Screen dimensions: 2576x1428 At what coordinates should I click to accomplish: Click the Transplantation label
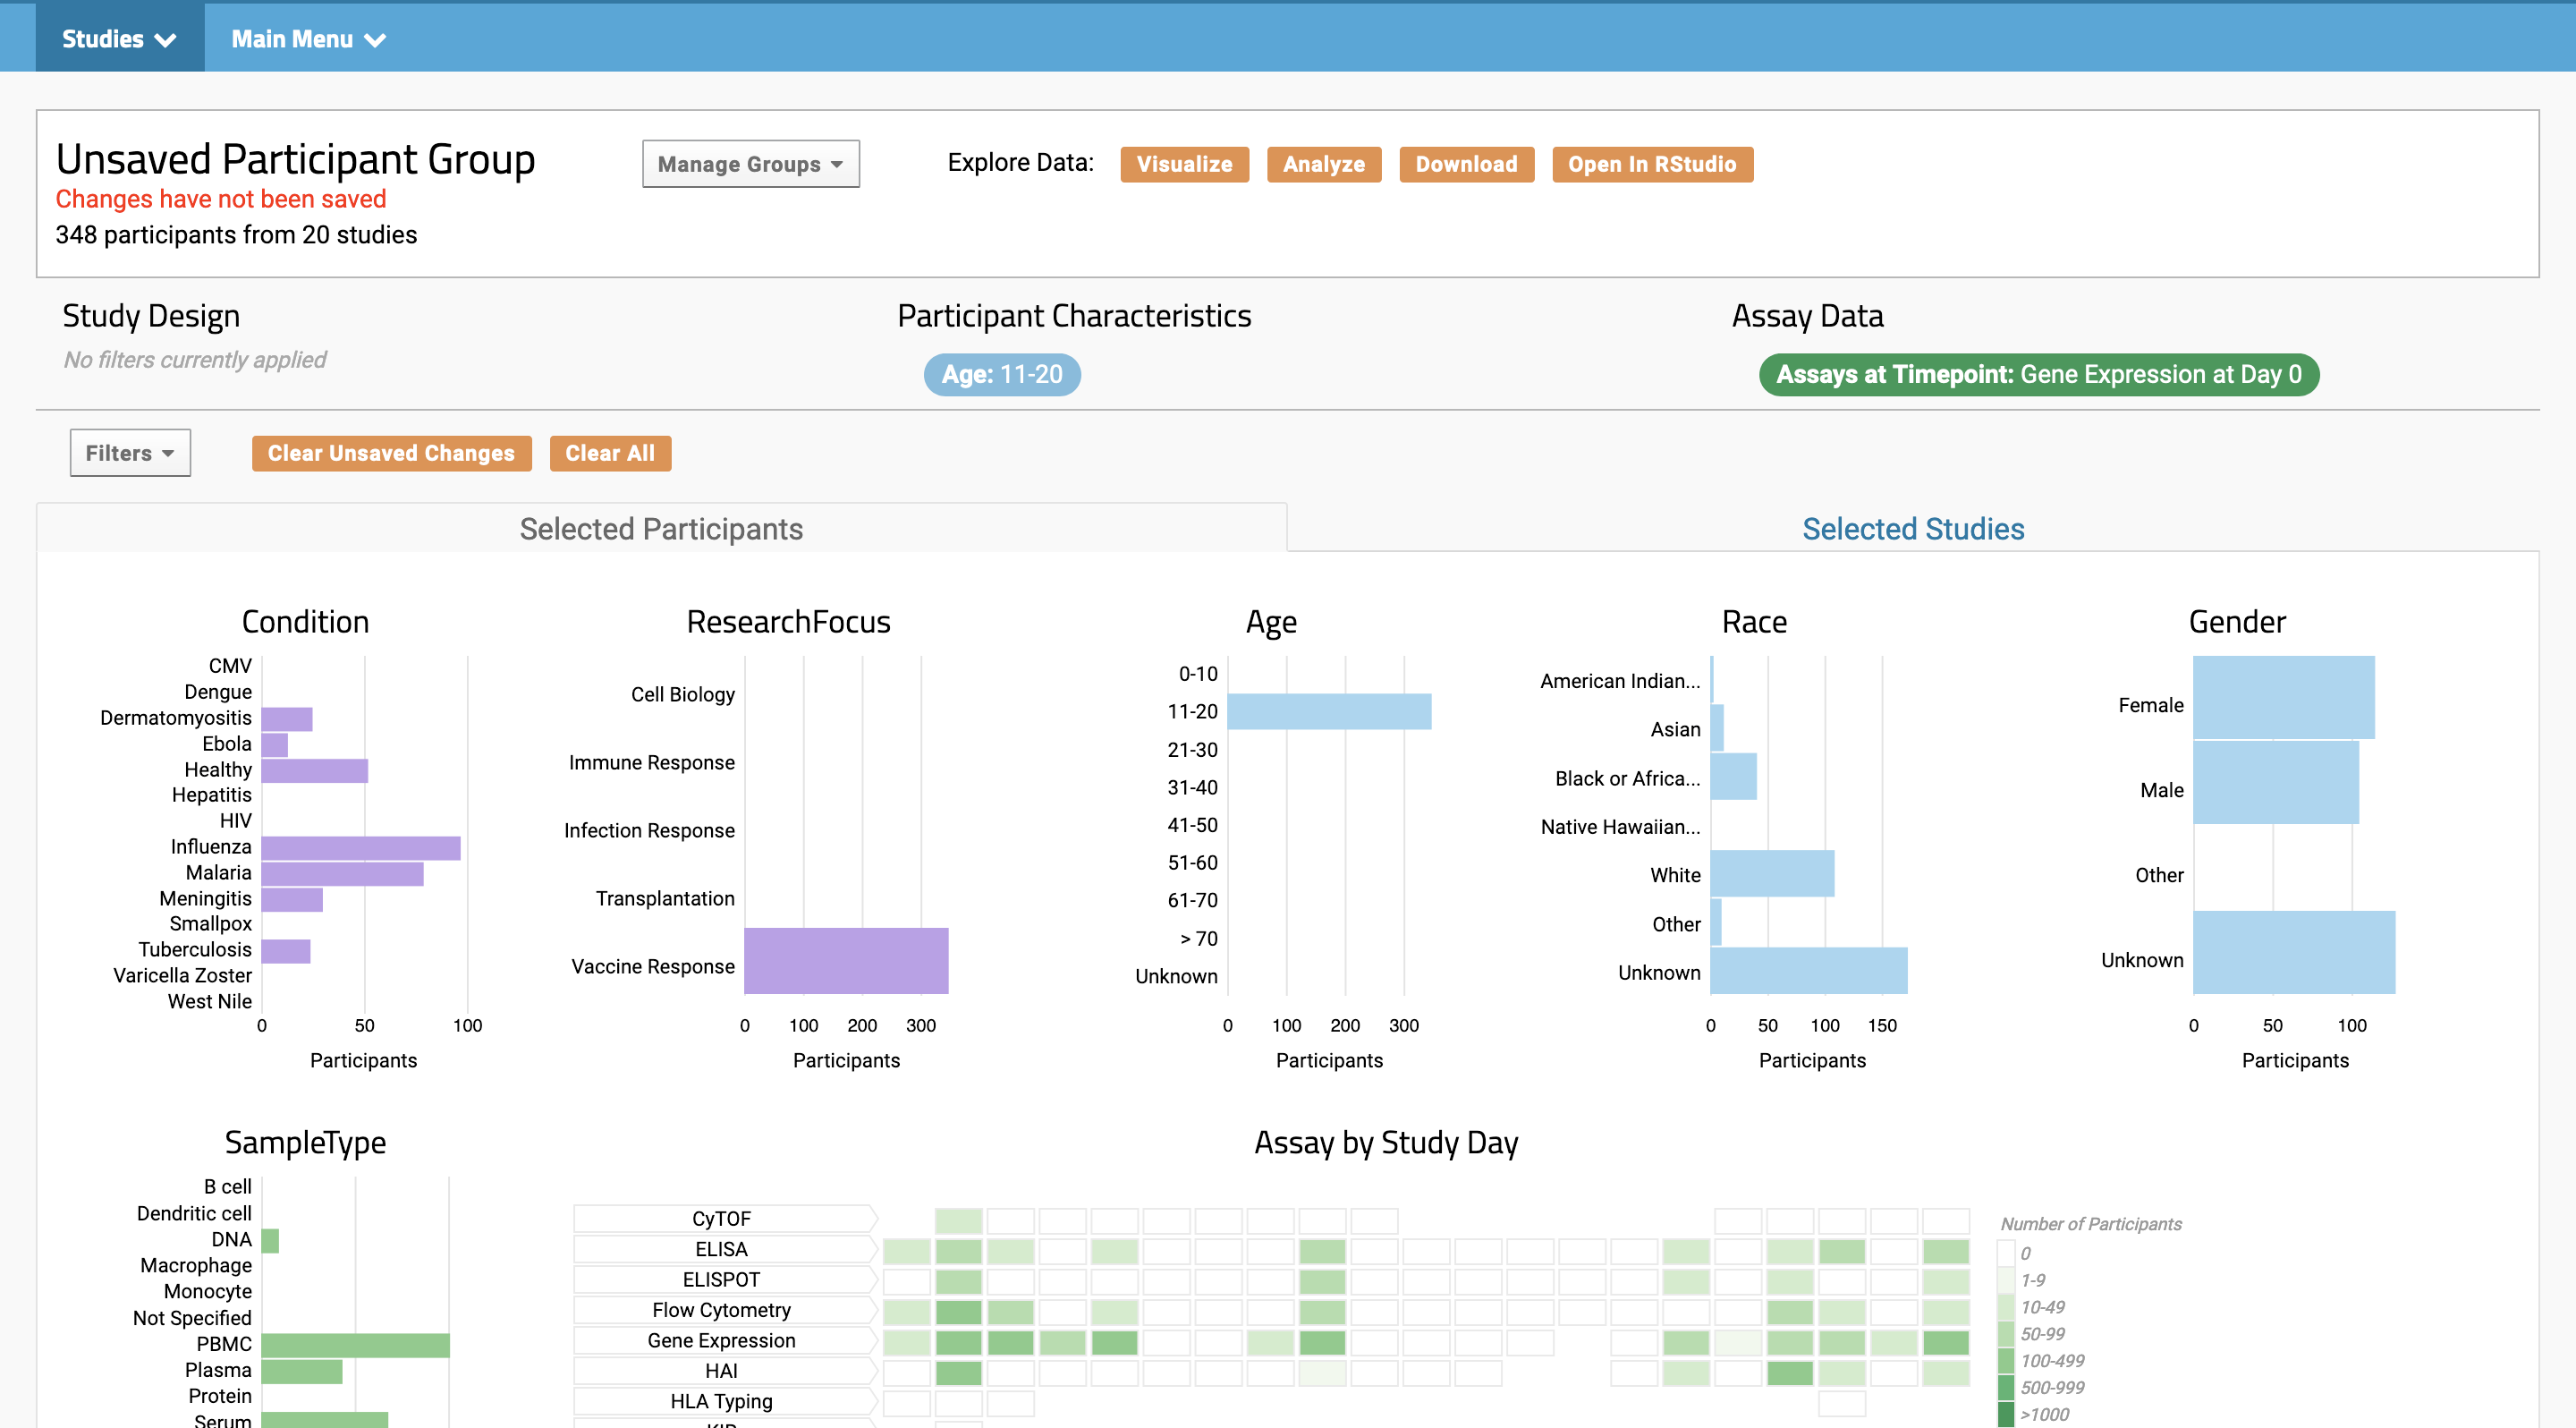pos(665,898)
